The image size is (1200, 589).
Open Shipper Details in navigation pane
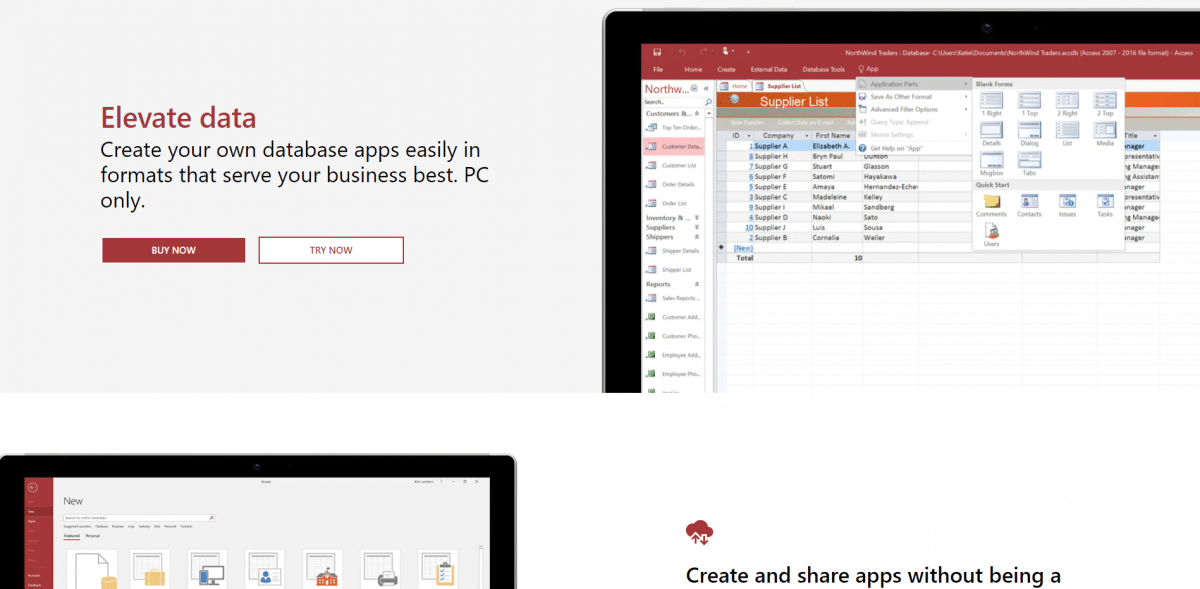[x=678, y=251]
